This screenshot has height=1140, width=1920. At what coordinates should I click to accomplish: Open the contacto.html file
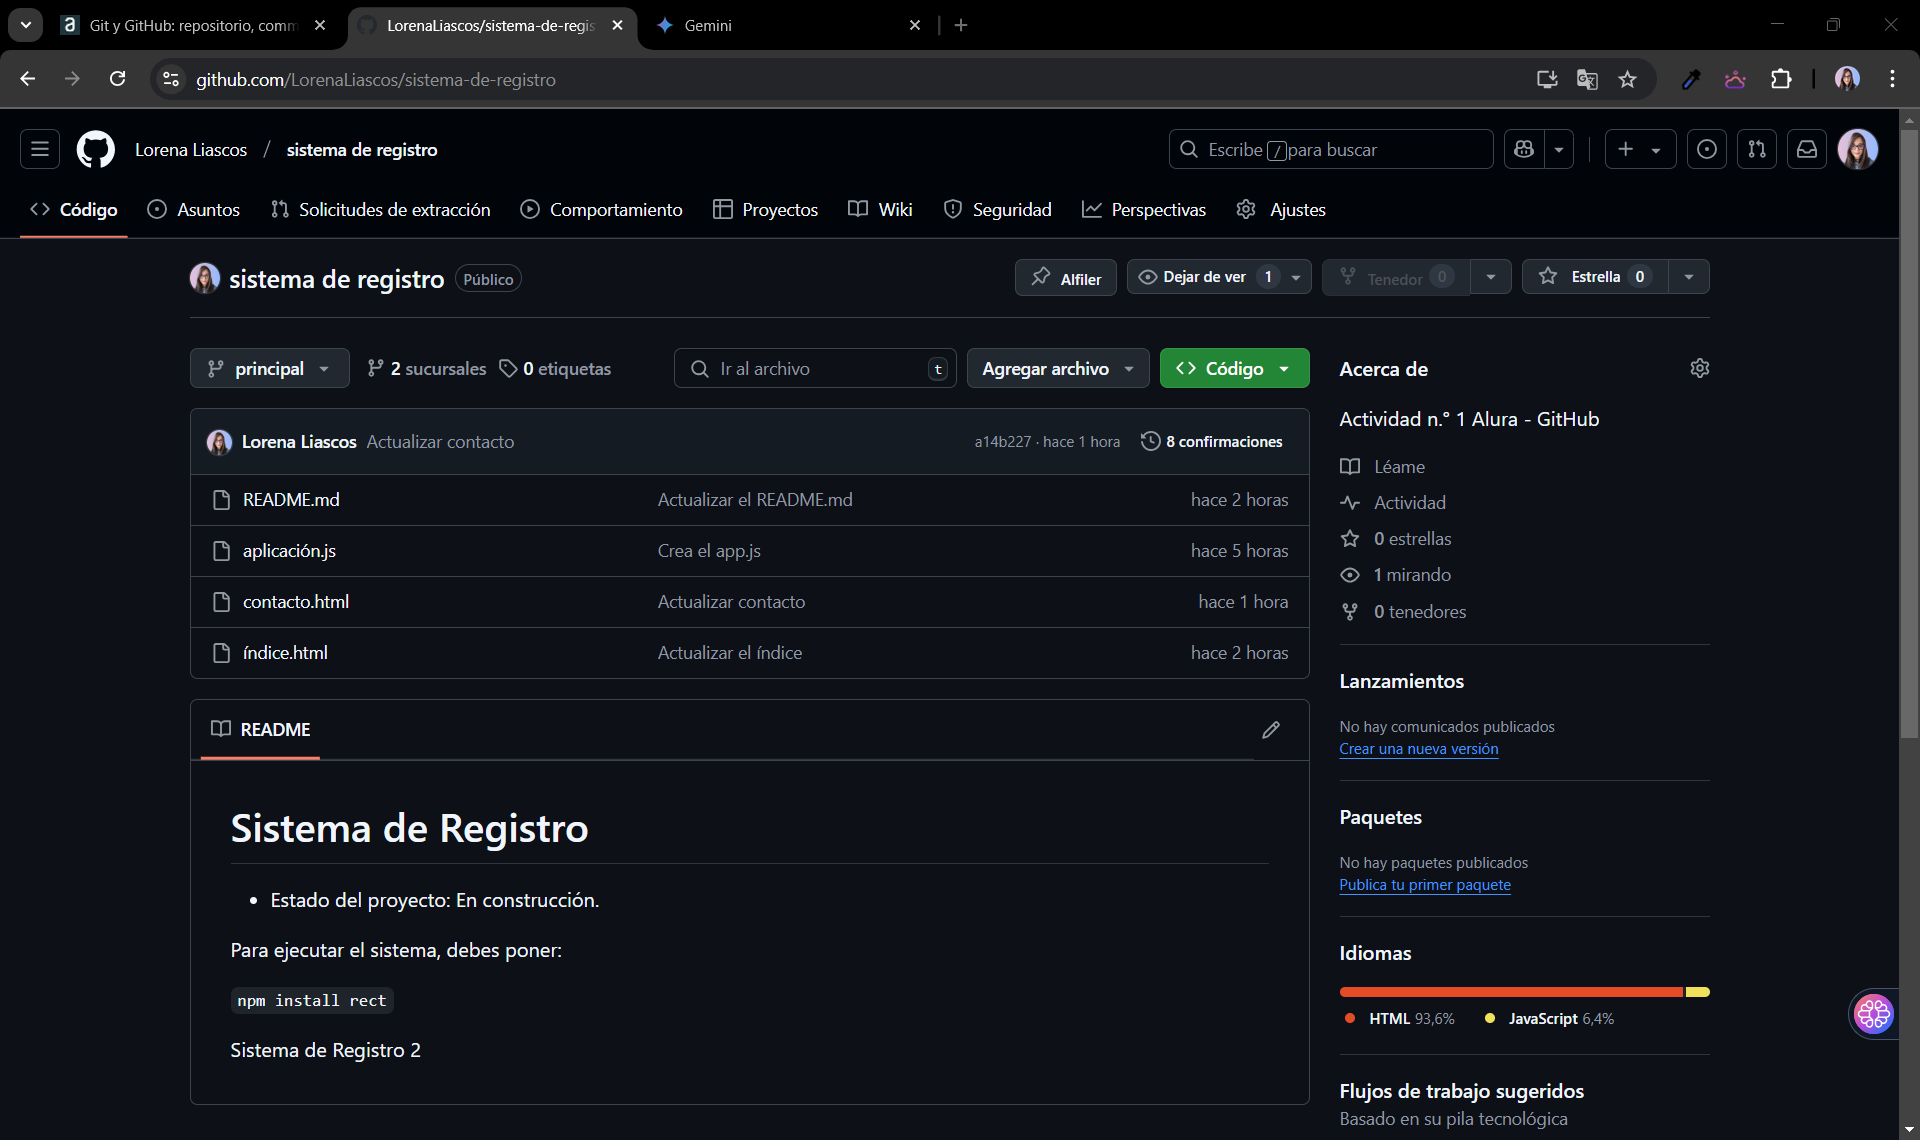pyautogui.click(x=296, y=601)
